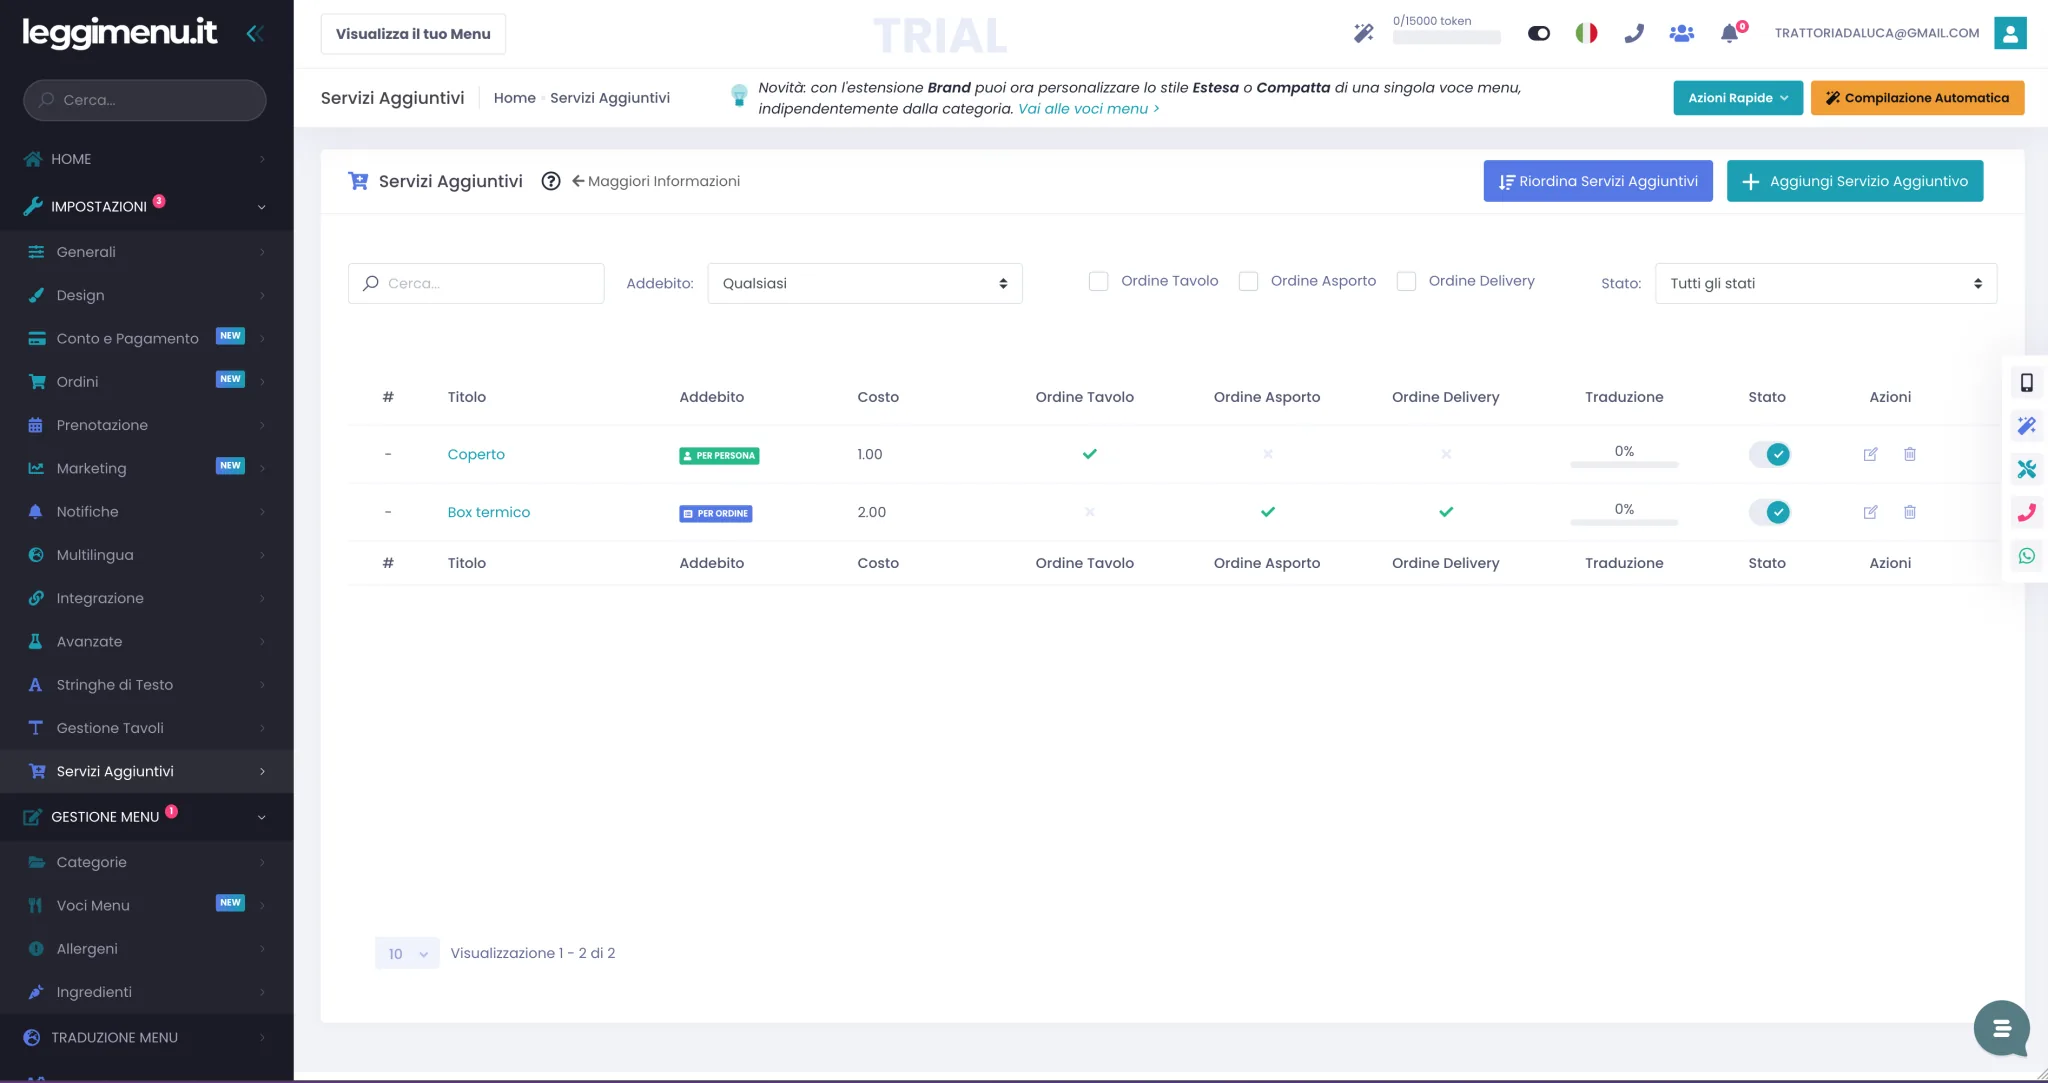Follow the Vai alle voci menu link
Viewport: 2048px width, 1083px height.
click(x=1089, y=109)
